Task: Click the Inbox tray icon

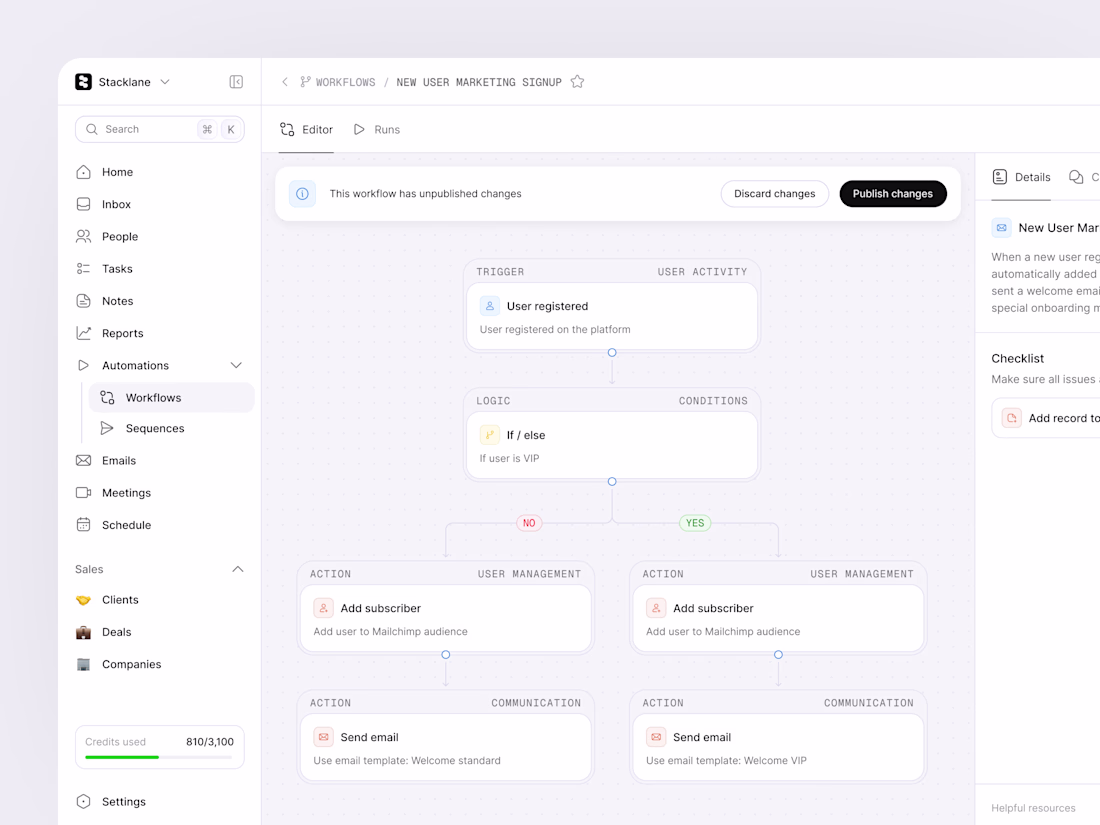Action: coord(83,204)
